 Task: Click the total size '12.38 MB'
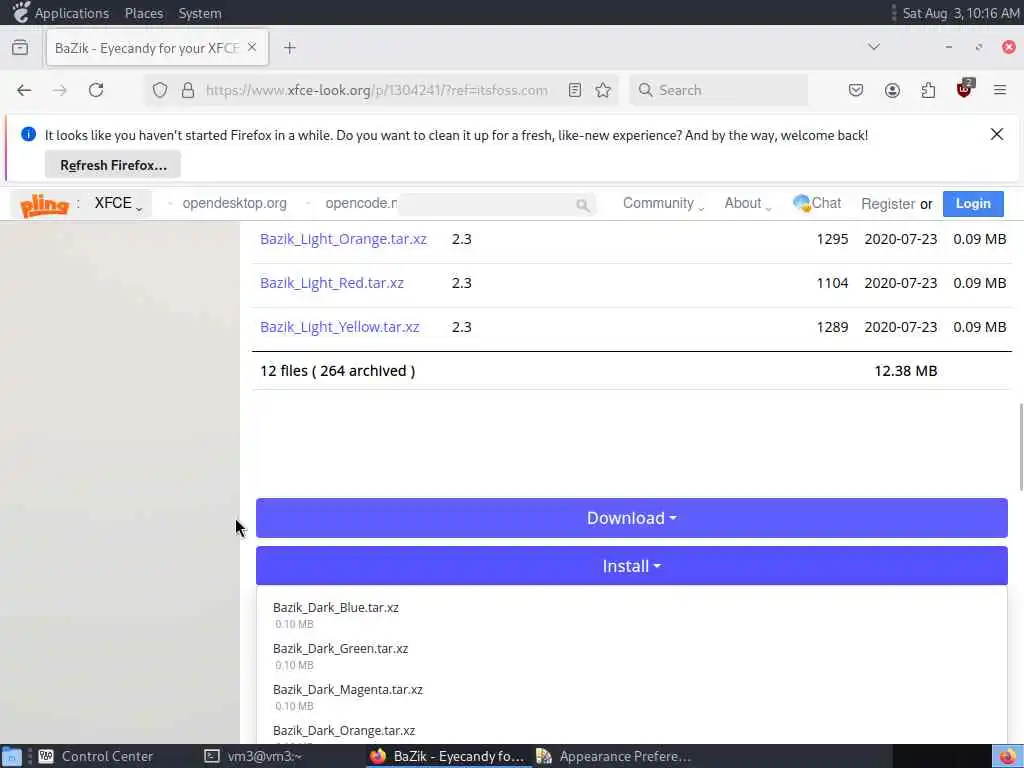point(906,371)
